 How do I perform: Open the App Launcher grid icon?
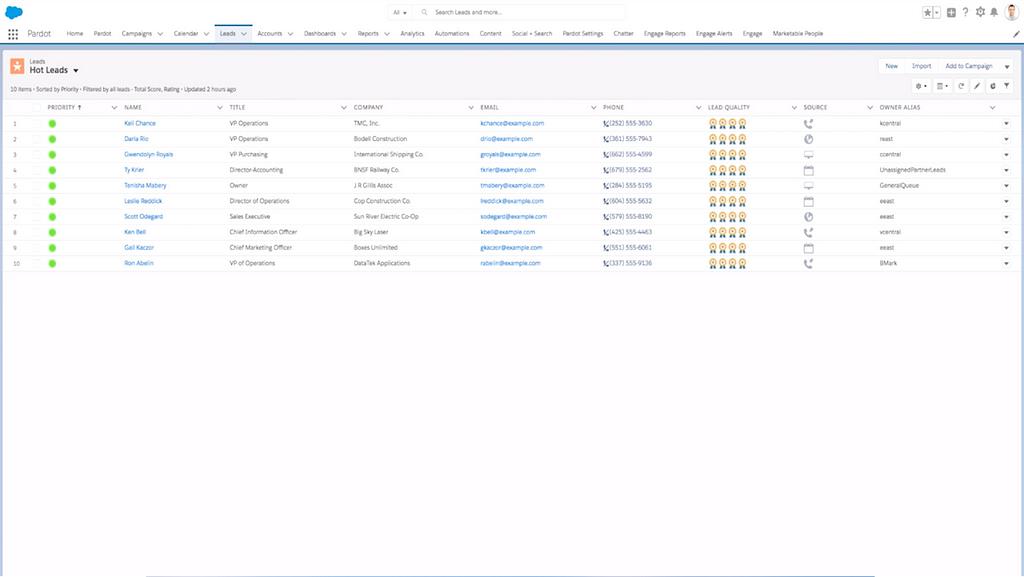coord(13,33)
